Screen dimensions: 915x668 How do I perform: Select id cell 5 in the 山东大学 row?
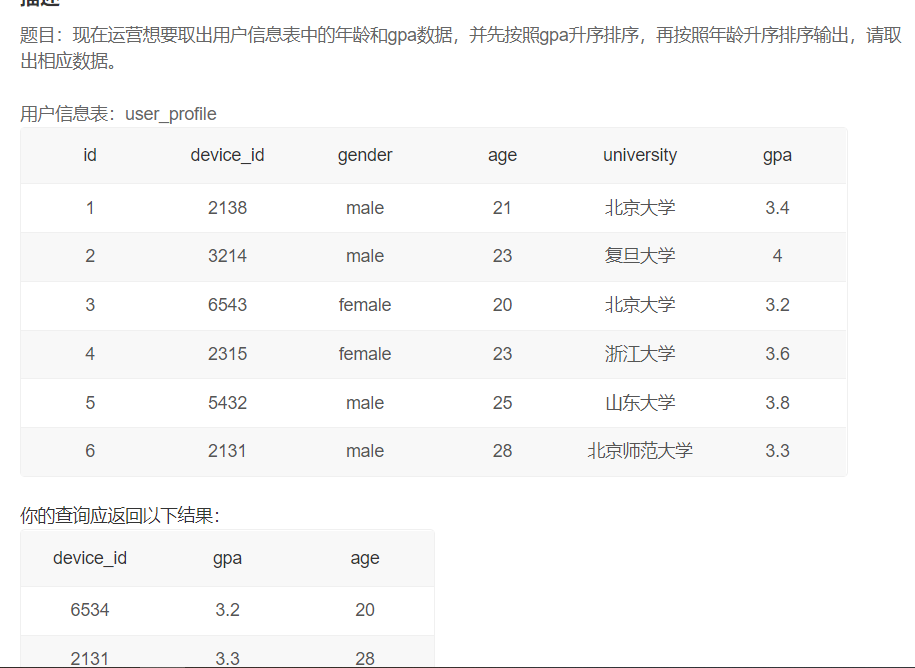click(x=90, y=403)
